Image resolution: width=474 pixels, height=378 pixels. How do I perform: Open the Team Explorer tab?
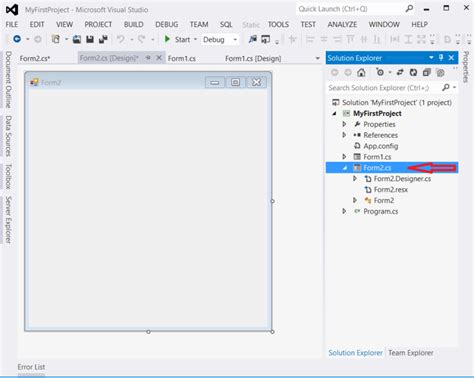(411, 353)
